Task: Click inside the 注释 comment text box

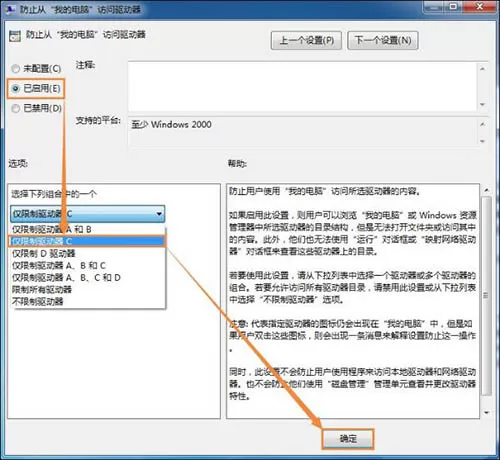Action: click(302, 87)
